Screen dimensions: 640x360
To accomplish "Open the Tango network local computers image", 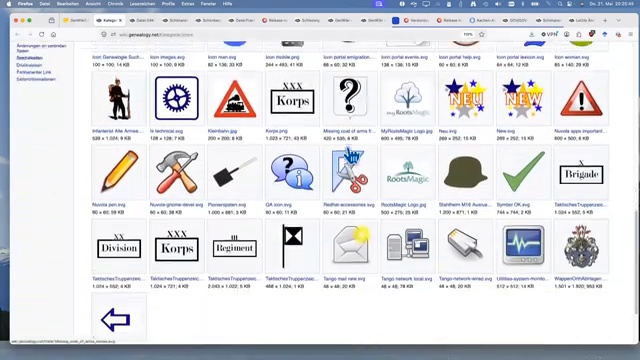I will pyautogui.click(x=408, y=246).
